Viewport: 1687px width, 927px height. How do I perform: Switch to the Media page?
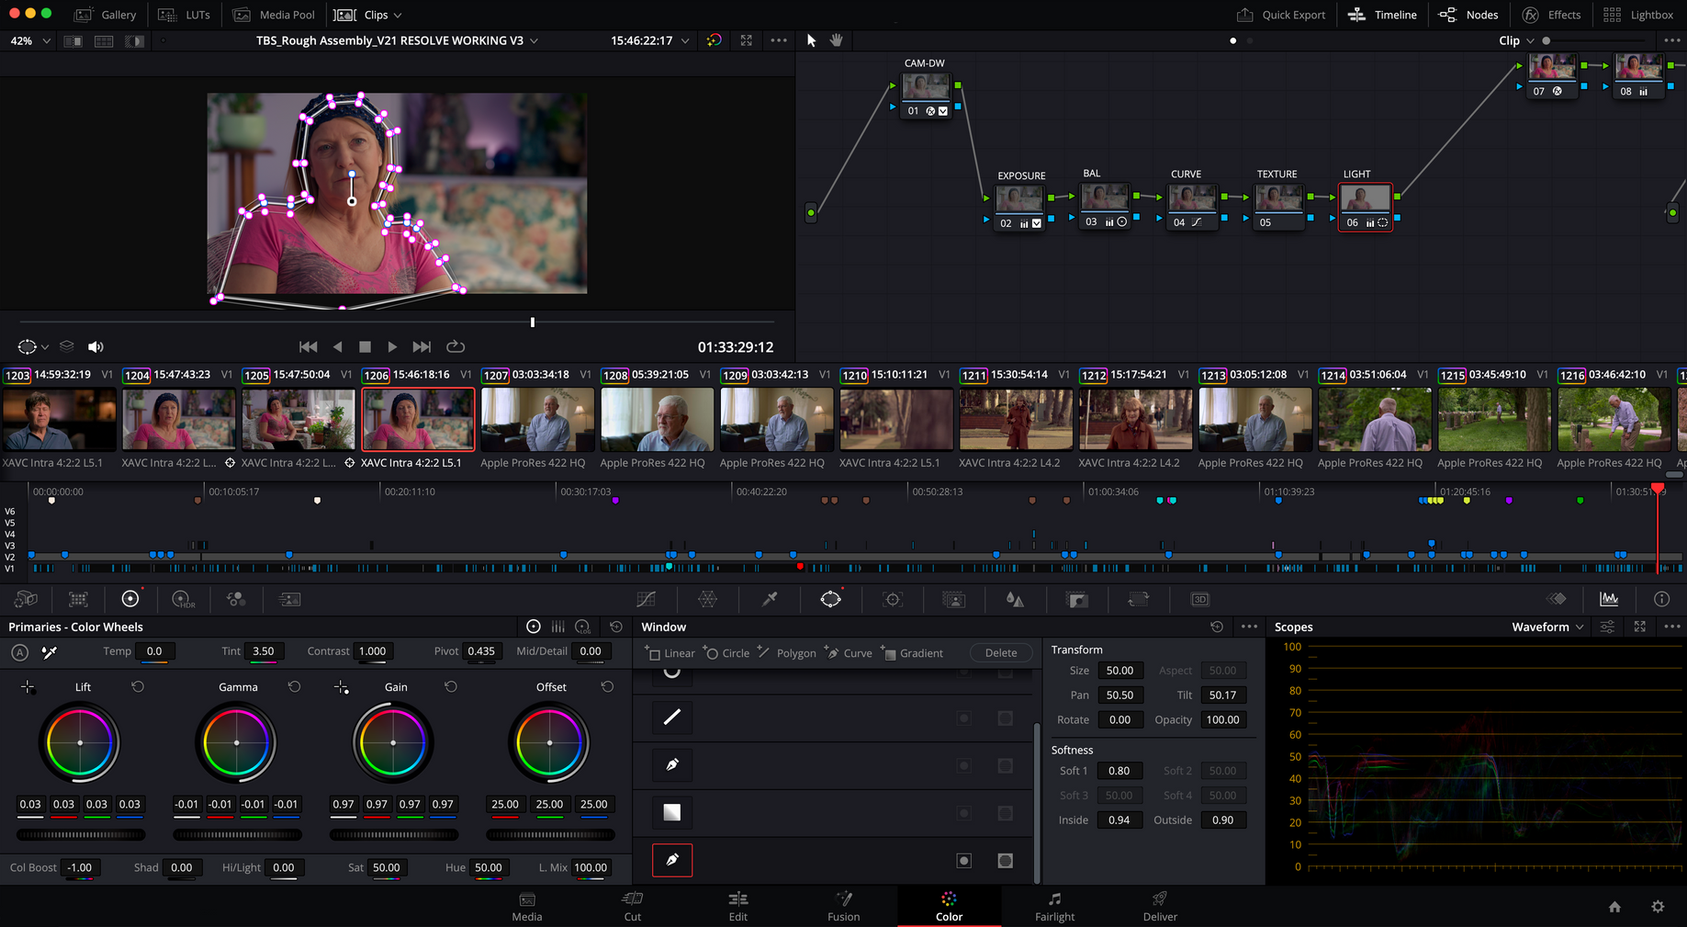tap(527, 906)
